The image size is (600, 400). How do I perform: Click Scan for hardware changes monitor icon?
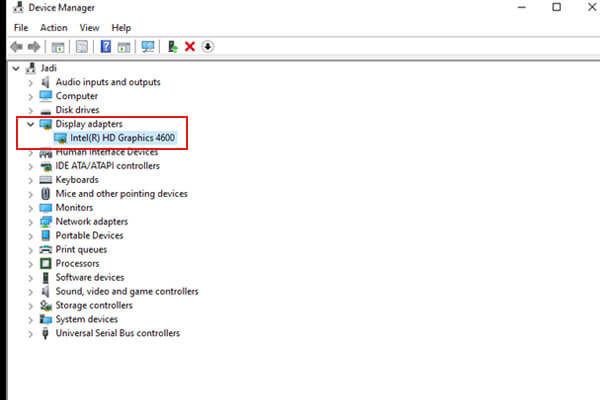[148, 47]
